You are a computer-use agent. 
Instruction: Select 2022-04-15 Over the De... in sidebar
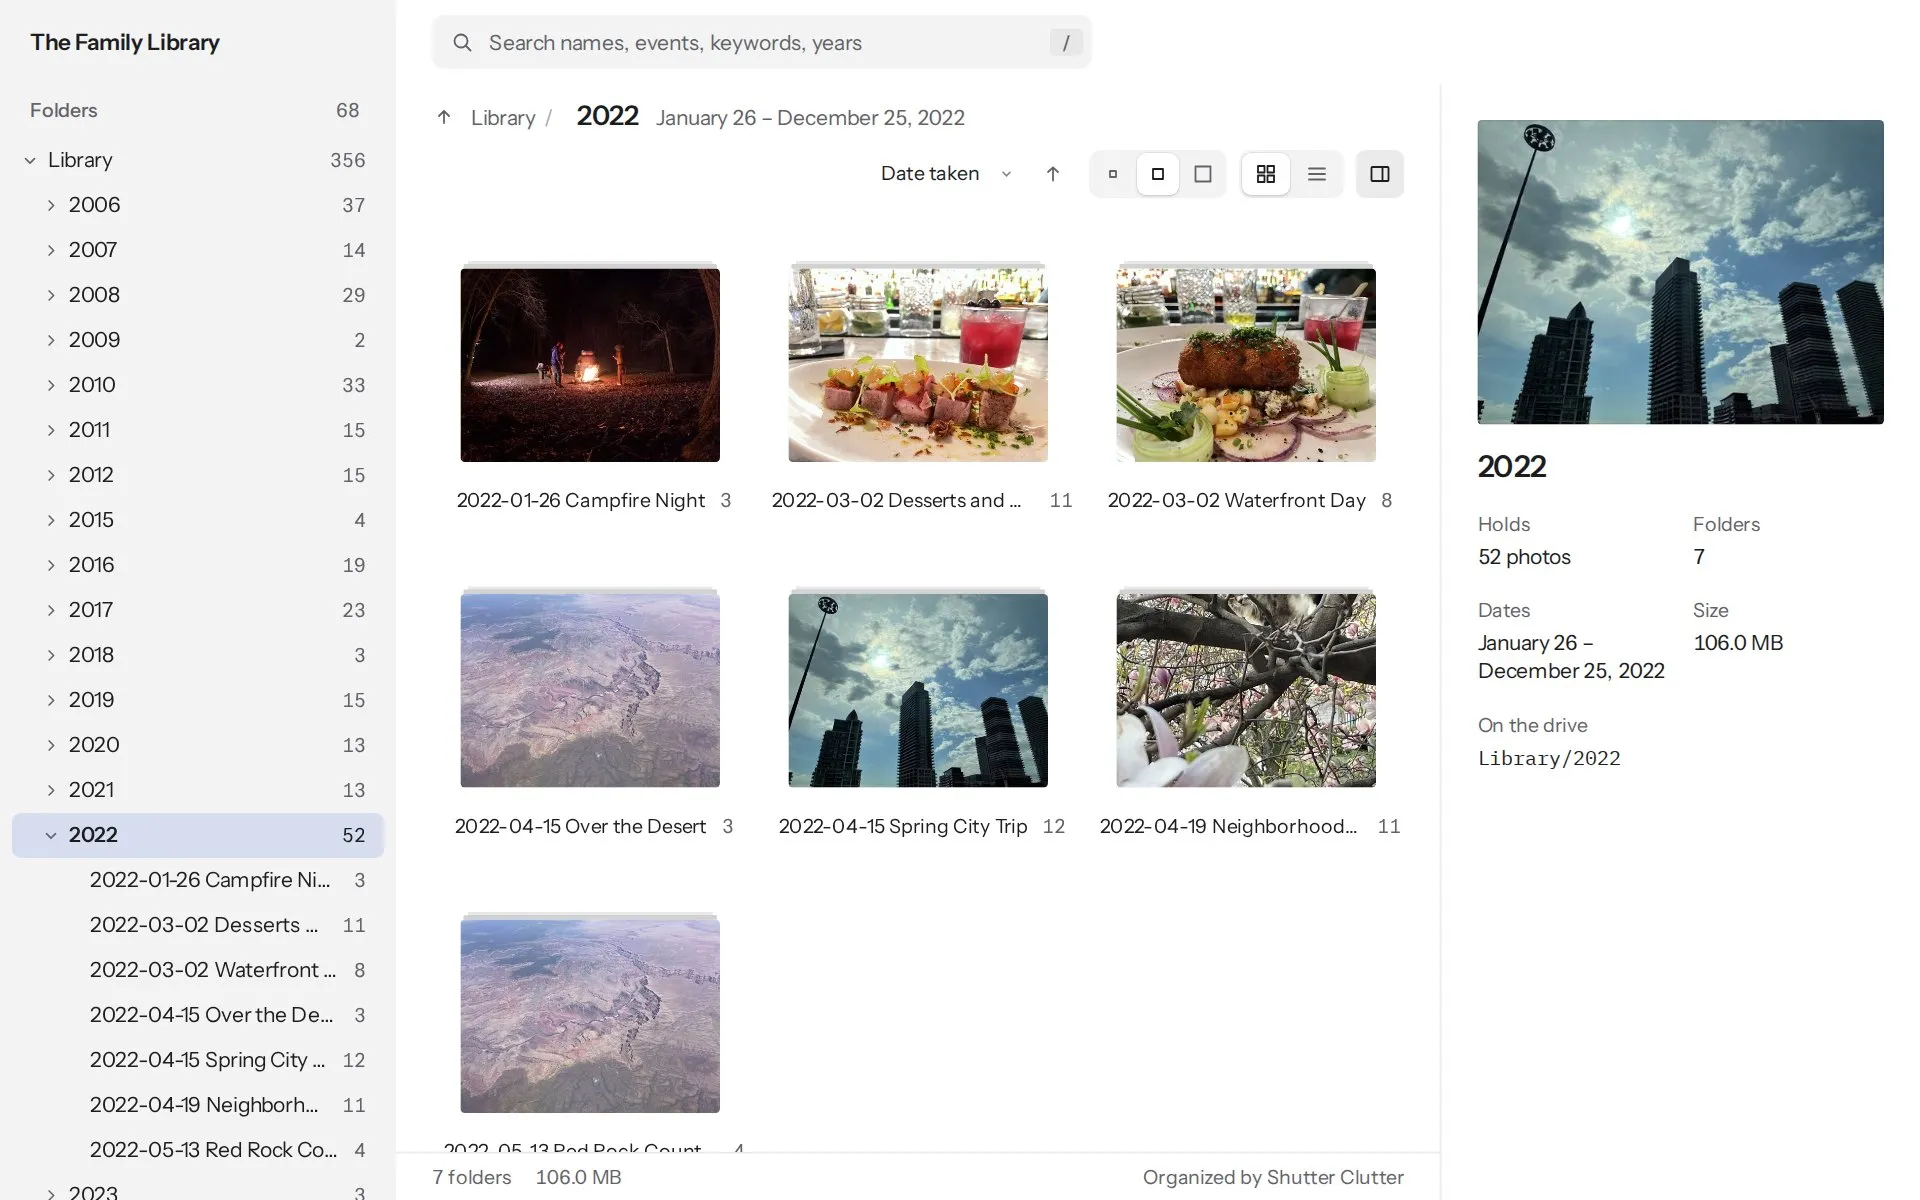(x=198, y=1015)
